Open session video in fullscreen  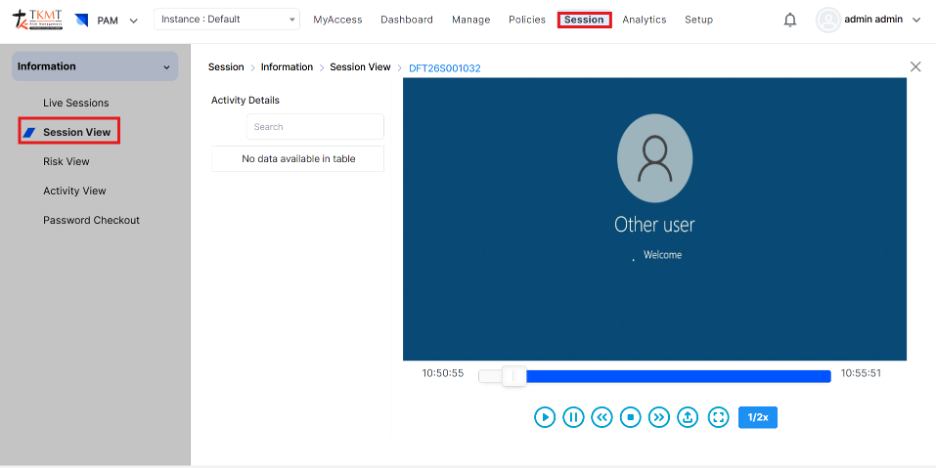[x=718, y=417]
